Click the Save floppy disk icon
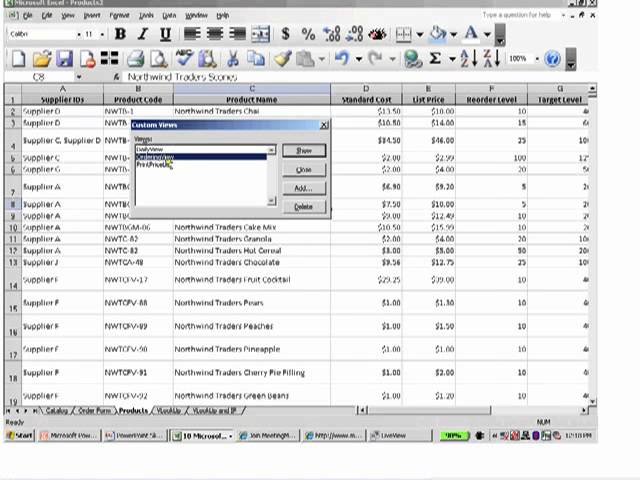 [x=64, y=59]
